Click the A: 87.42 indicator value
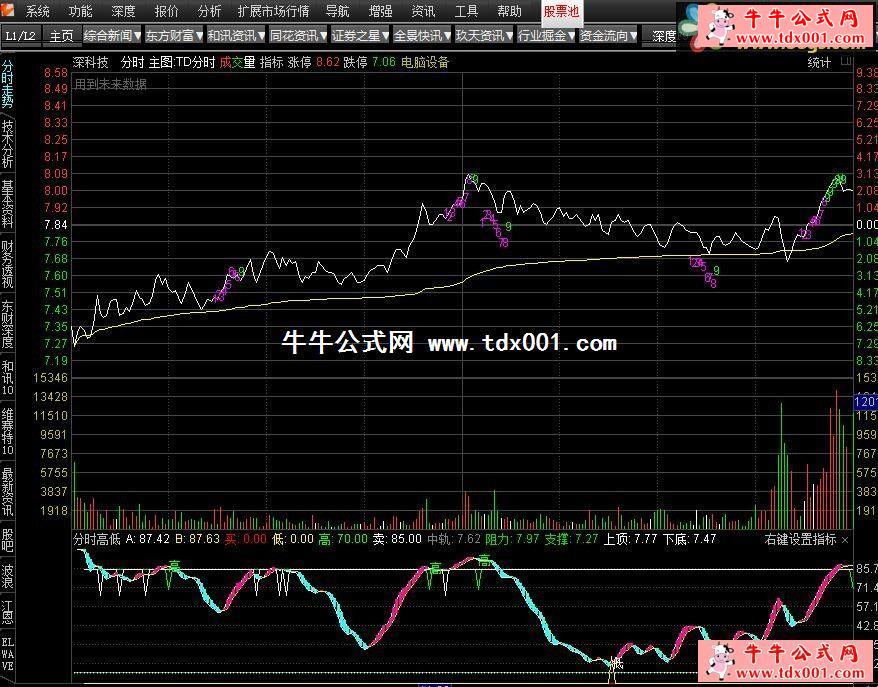 click(x=147, y=539)
